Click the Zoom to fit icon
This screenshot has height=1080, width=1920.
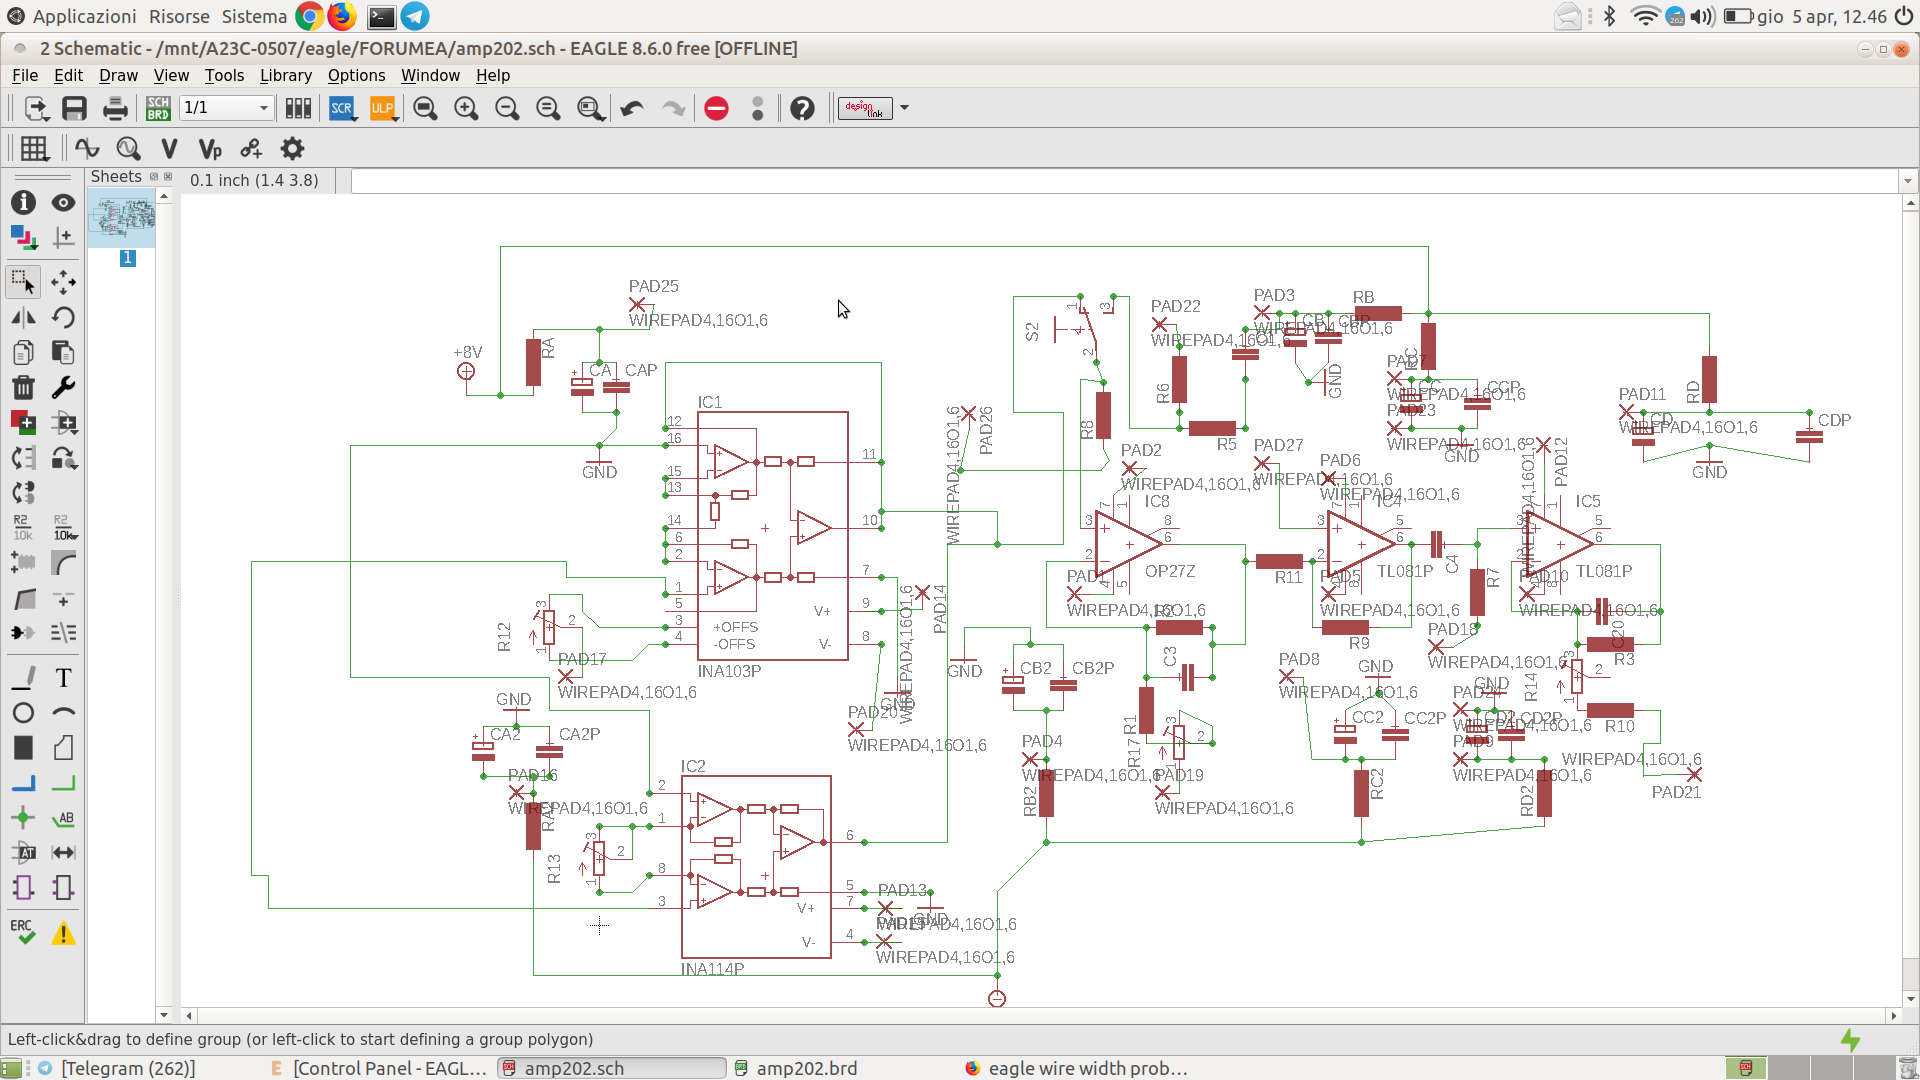(x=425, y=108)
